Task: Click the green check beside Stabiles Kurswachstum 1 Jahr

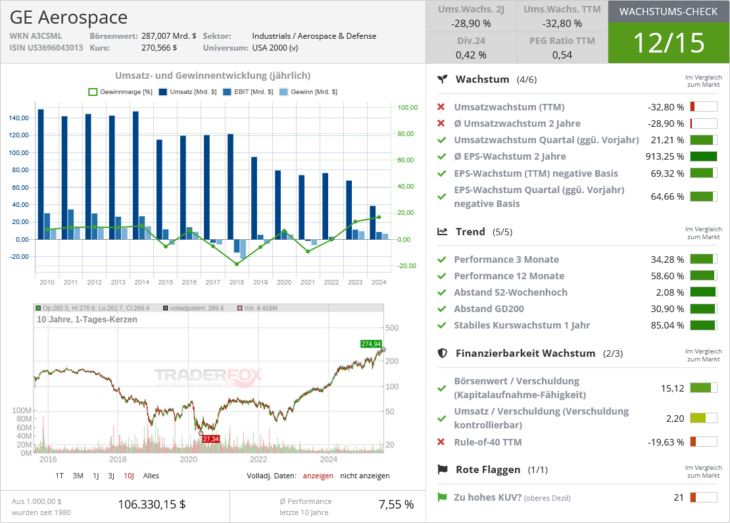Action: 442,325
